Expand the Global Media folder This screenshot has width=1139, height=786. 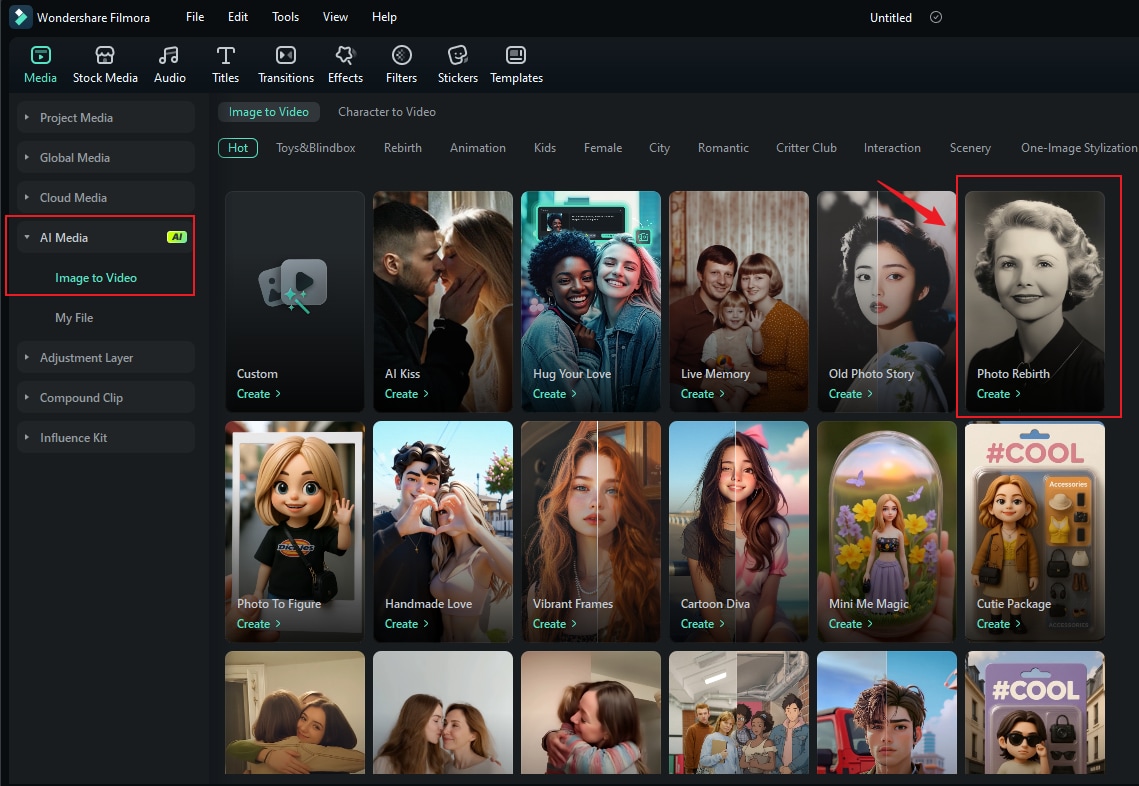[x=27, y=157]
